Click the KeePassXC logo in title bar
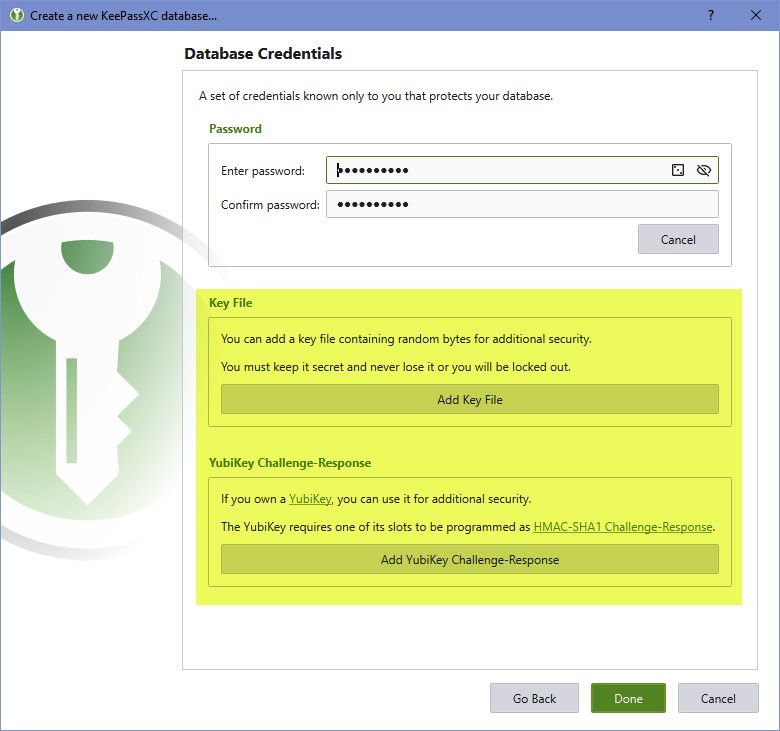This screenshot has width=780, height=731. tap(16, 15)
